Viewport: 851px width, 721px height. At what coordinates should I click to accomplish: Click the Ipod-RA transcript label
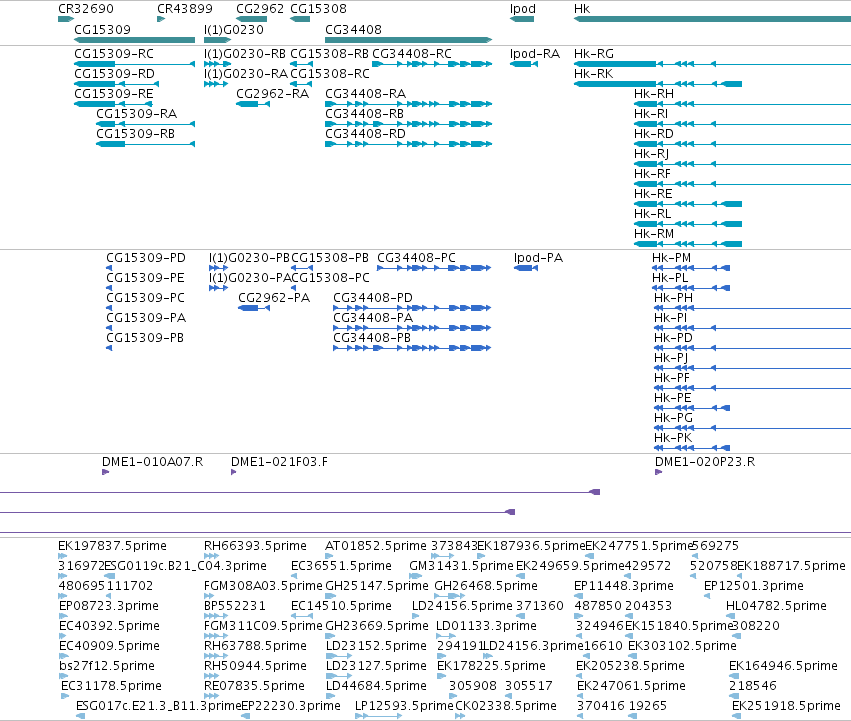(x=535, y=54)
